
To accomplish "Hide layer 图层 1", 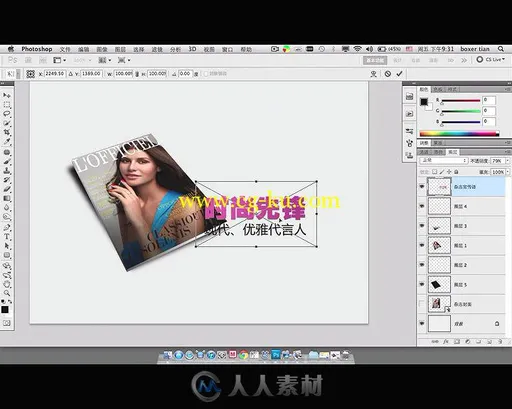I will coord(422,245).
